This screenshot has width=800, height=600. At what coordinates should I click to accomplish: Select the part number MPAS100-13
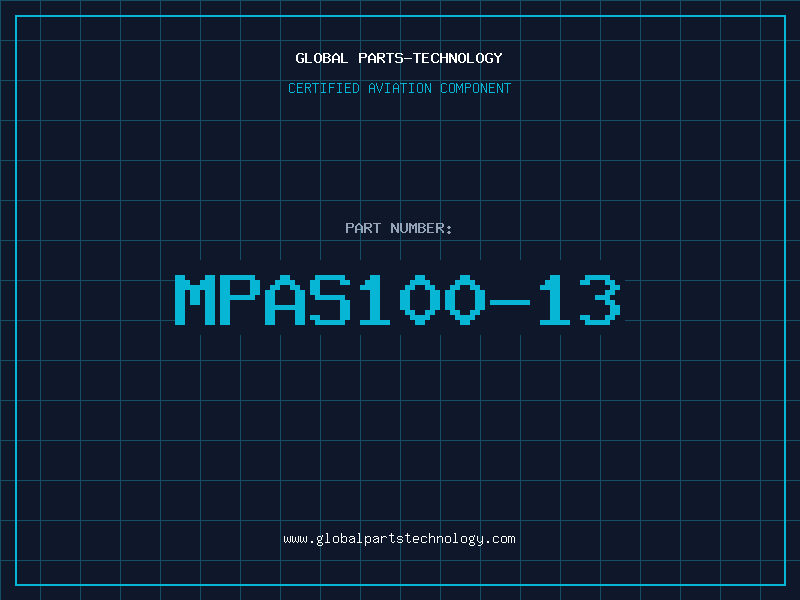398,300
